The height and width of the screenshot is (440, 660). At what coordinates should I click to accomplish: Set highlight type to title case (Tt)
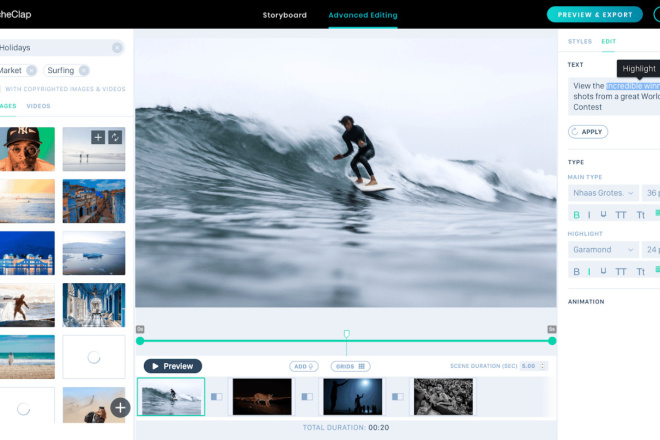click(x=640, y=272)
